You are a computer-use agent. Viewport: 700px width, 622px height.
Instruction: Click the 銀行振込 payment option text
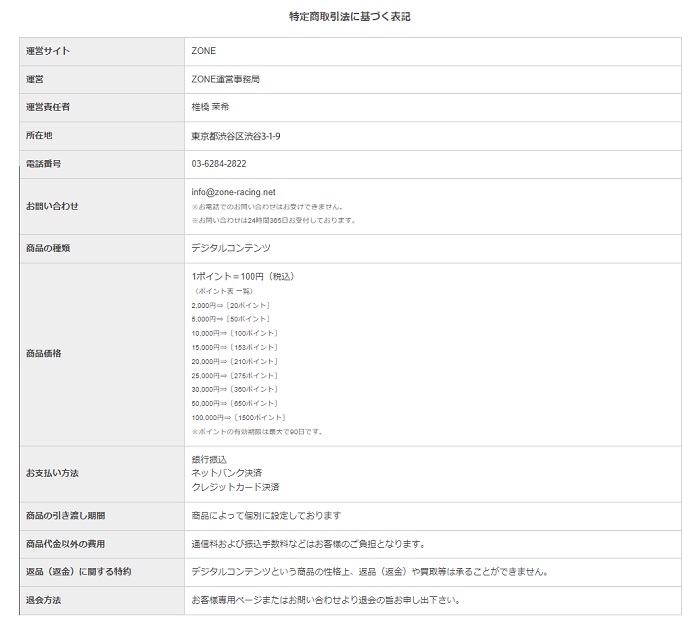(x=209, y=459)
